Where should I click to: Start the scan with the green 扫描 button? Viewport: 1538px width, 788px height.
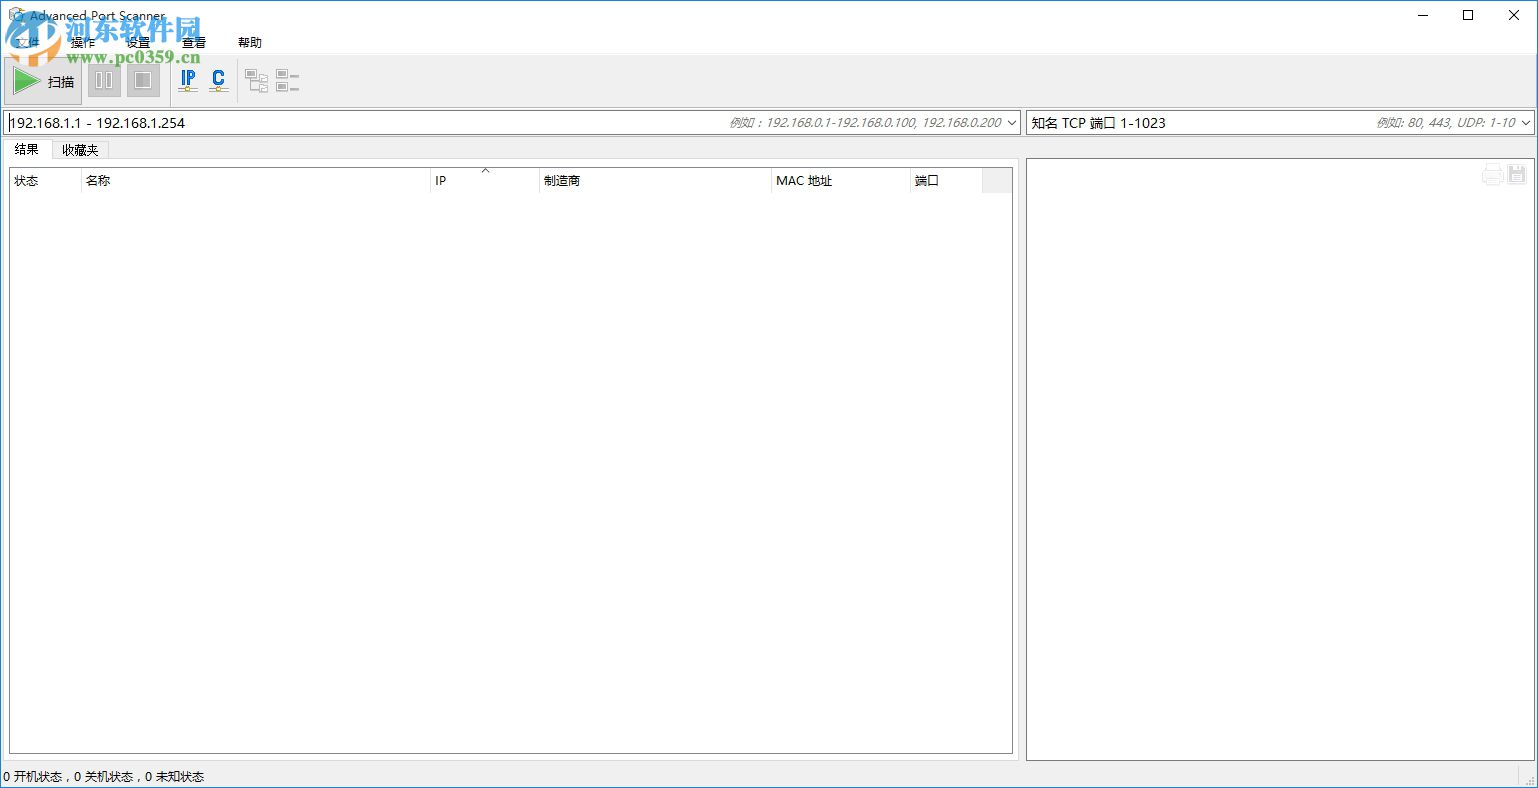pyautogui.click(x=44, y=81)
